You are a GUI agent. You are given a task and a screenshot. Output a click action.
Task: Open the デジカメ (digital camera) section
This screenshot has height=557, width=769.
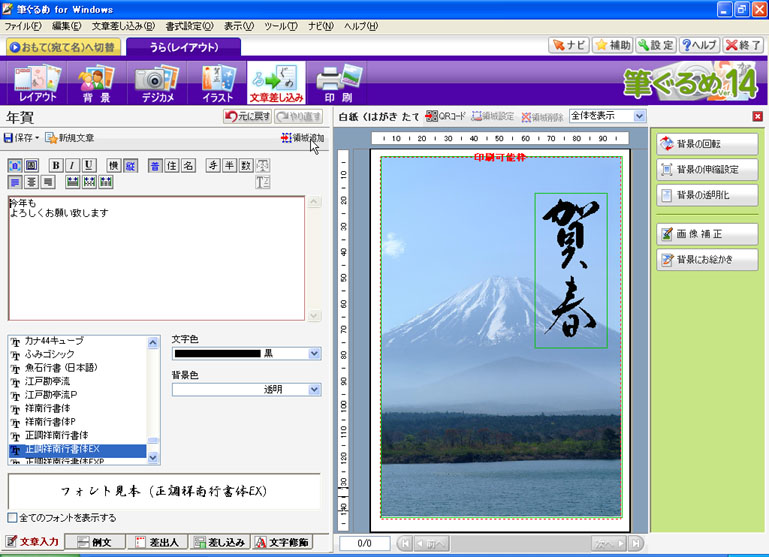tap(155, 84)
